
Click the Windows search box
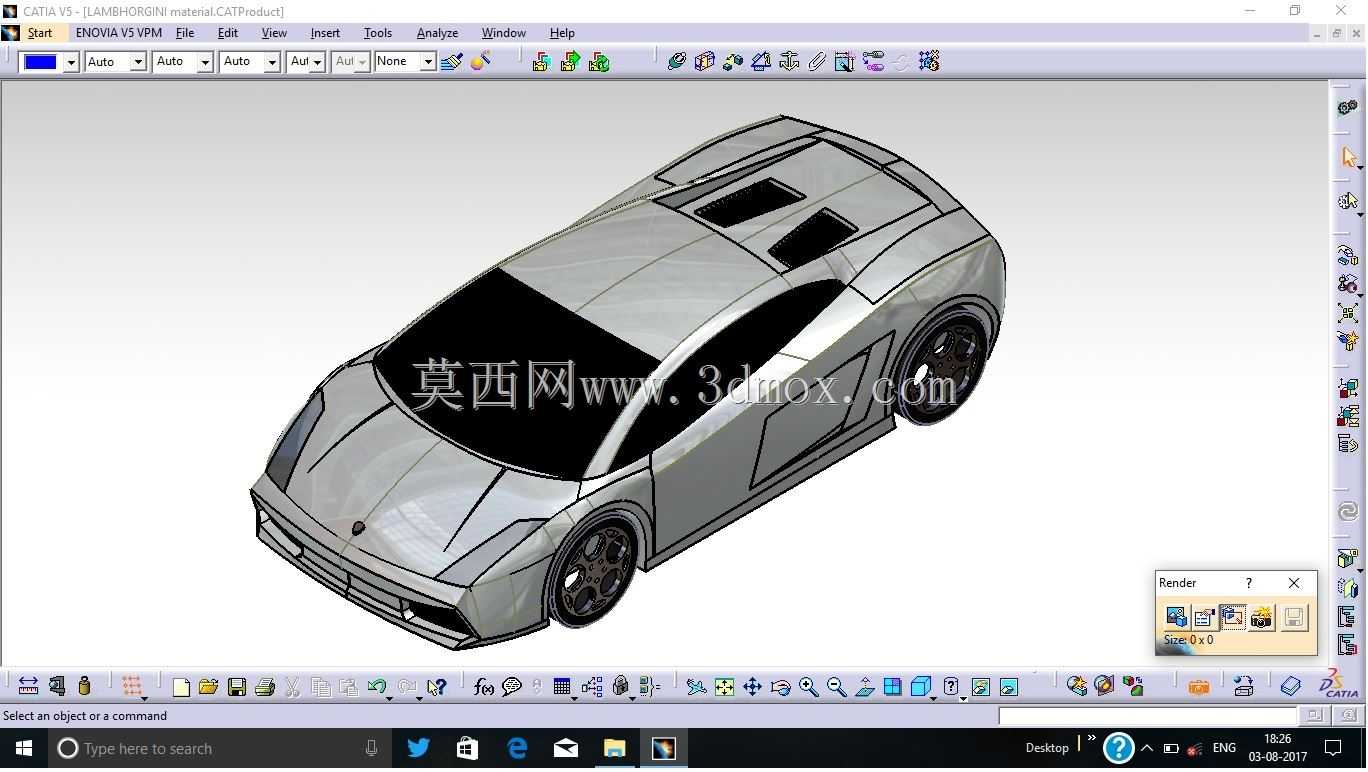point(218,748)
